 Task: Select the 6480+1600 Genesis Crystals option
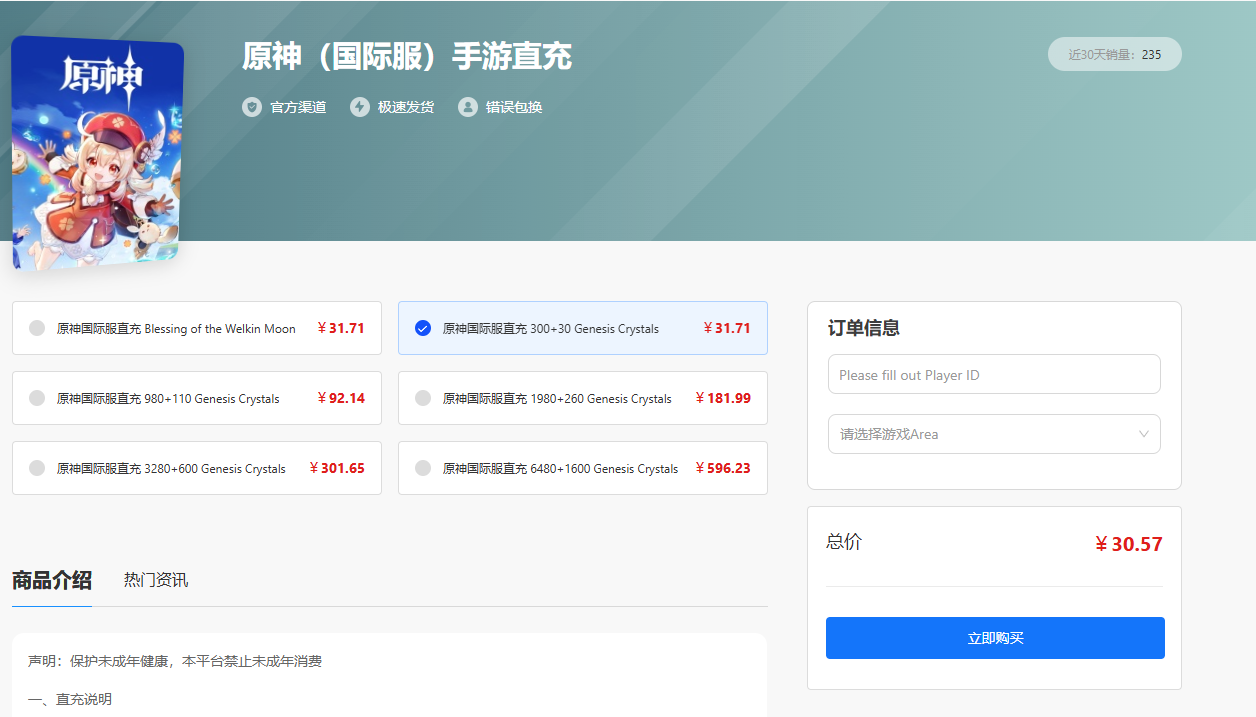582,468
